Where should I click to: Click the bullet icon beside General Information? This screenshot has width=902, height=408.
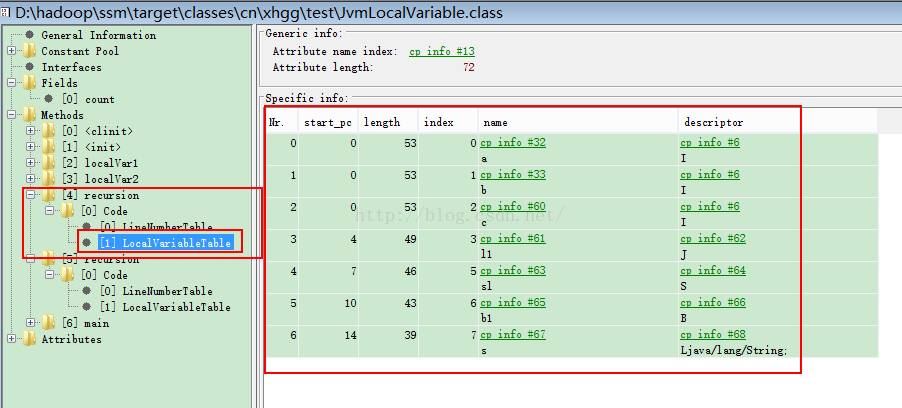[x=29, y=35]
